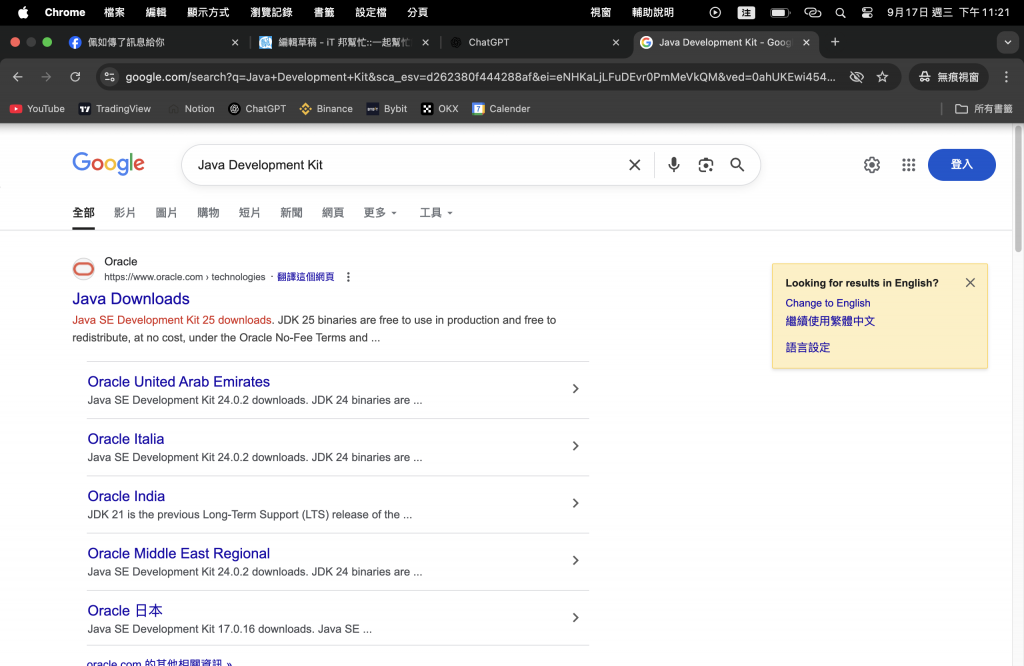Screen dimensions: 1024x666
Task: Select the 影片 results tab
Action: 124,213
